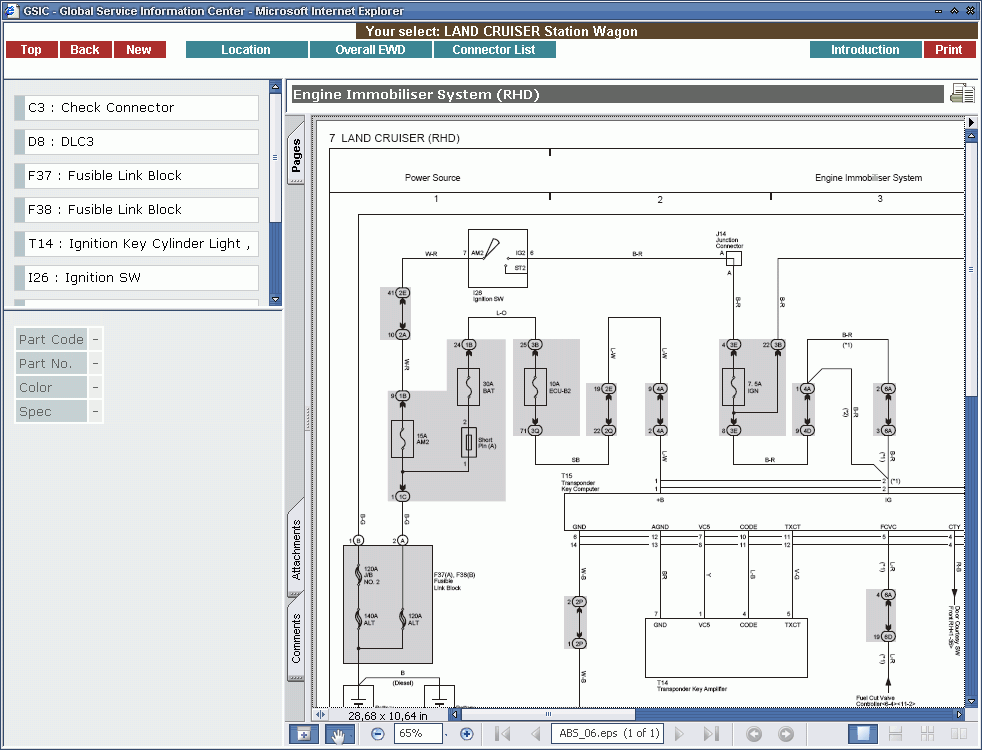982x750 pixels.
Task: Open the toolbar options icon at bottom left
Action: point(303,734)
